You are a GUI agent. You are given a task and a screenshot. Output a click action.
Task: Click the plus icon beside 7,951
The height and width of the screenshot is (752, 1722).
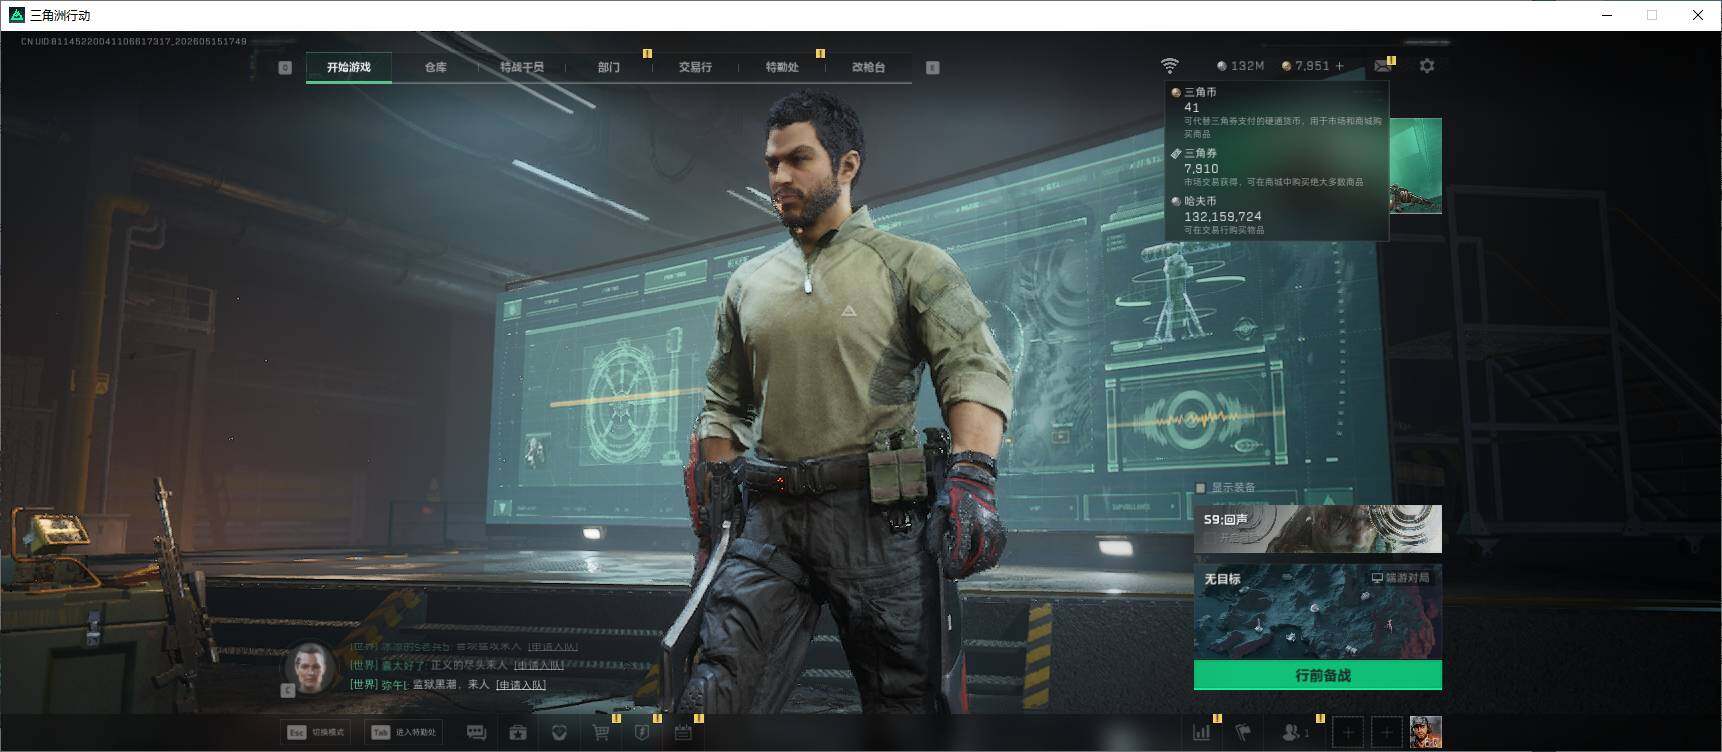(1340, 66)
